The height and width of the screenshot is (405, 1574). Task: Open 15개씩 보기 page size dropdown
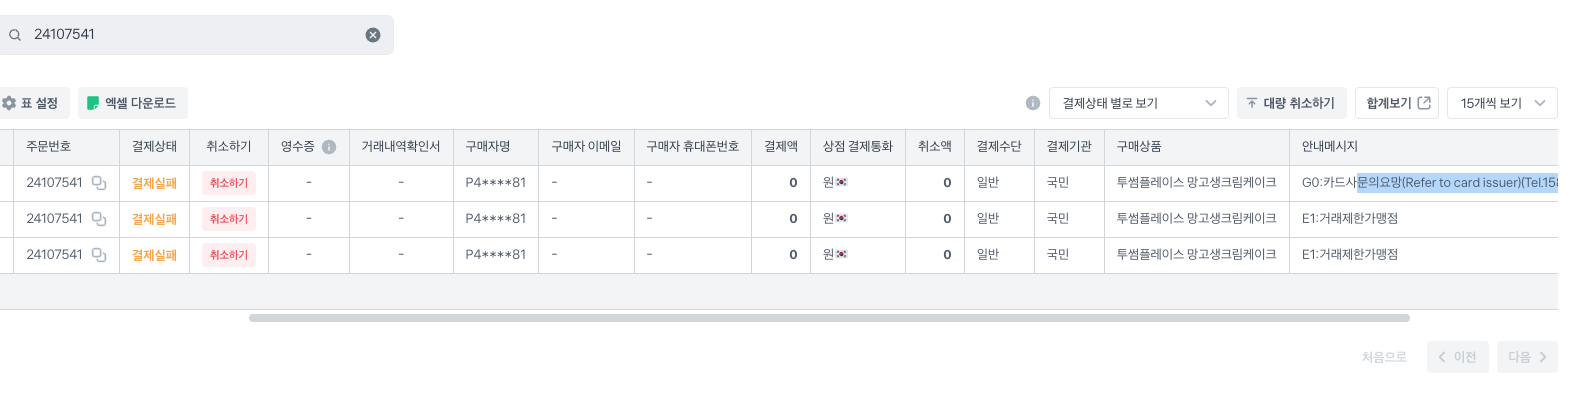pyautogui.click(x=1502, y=103)
